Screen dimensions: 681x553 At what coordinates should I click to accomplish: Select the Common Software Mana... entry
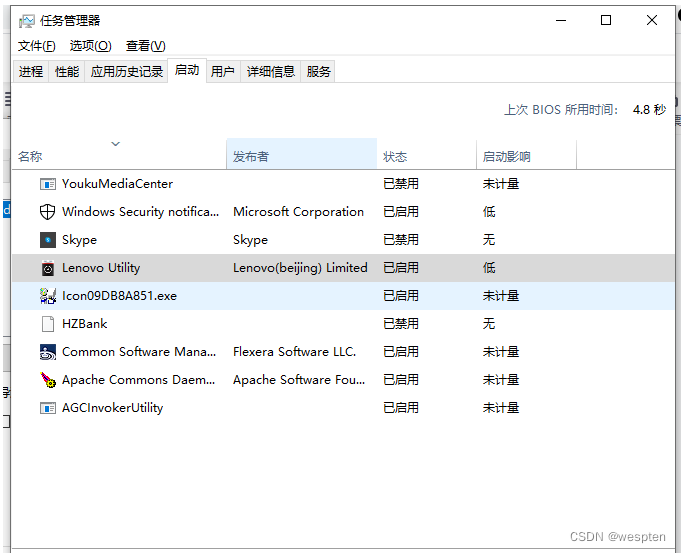(139, 352)
